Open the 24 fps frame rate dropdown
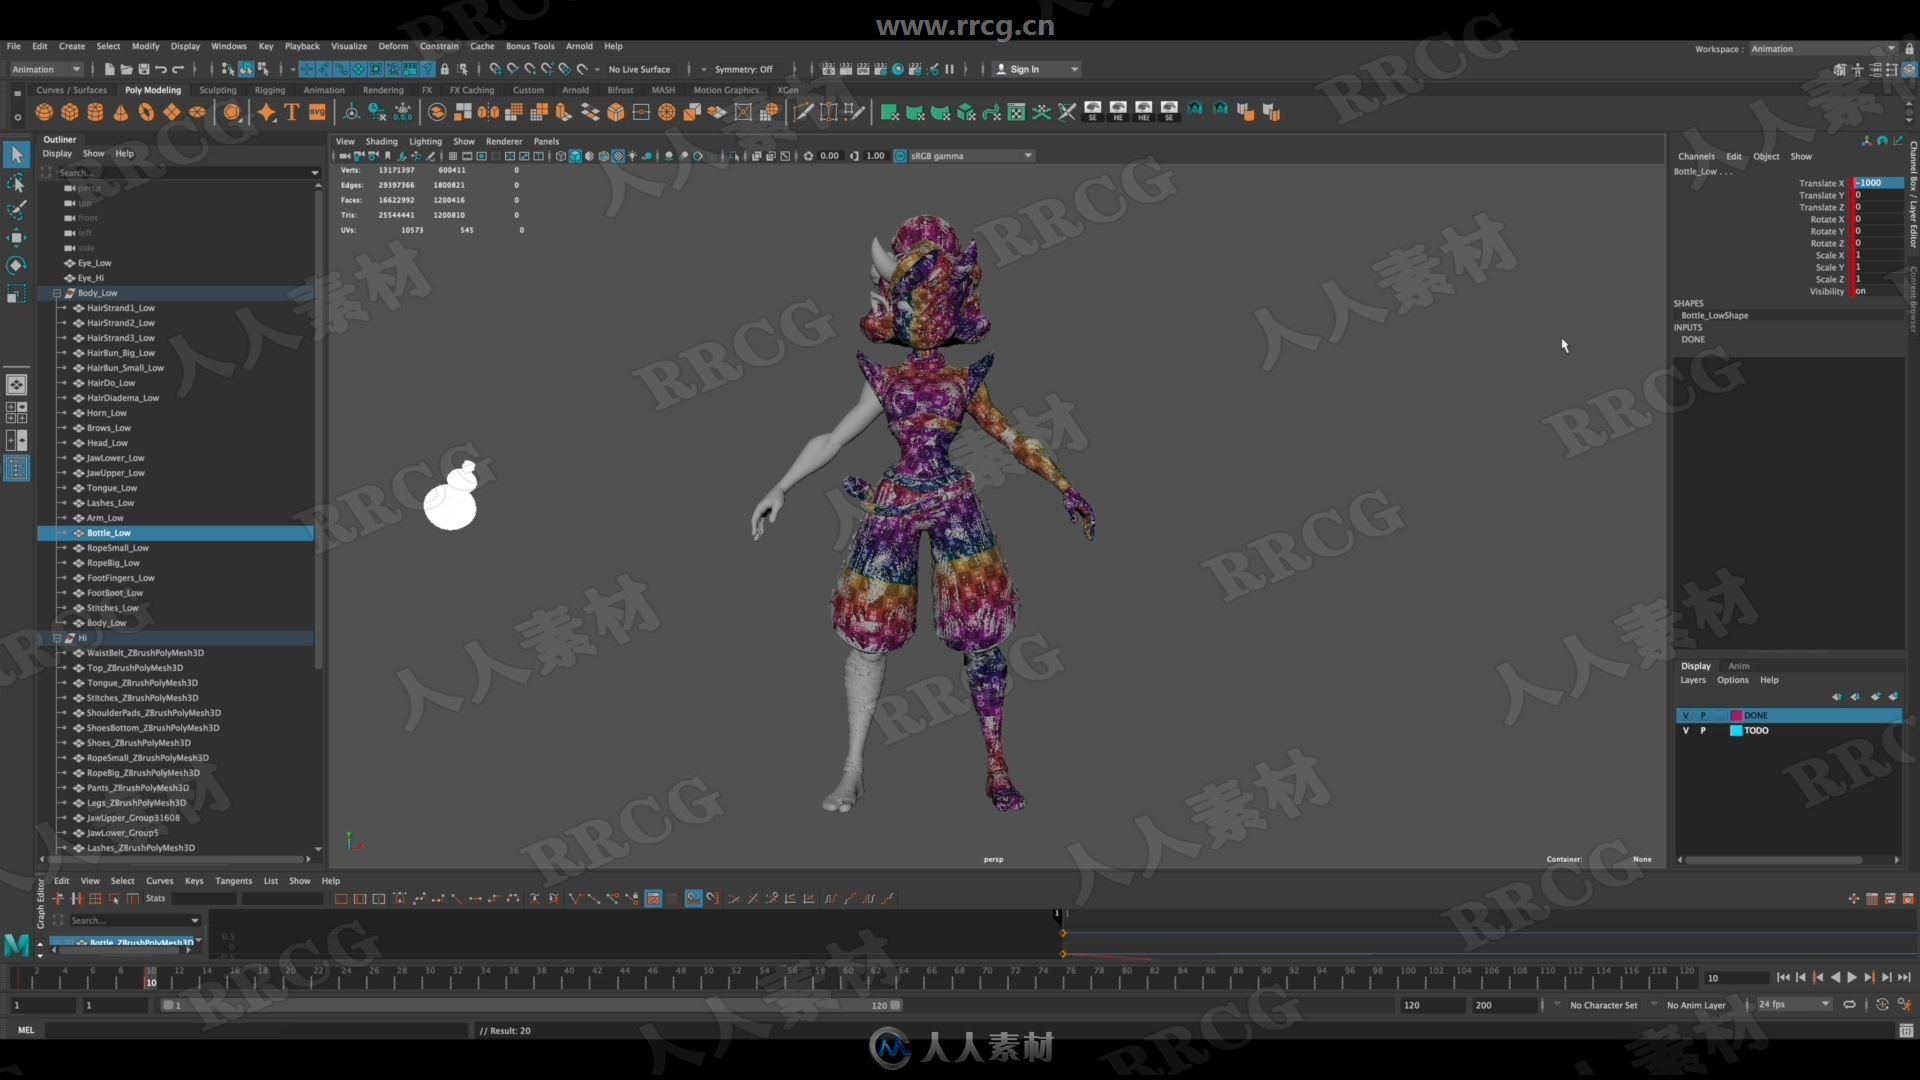 (x=1793, y=1005)
